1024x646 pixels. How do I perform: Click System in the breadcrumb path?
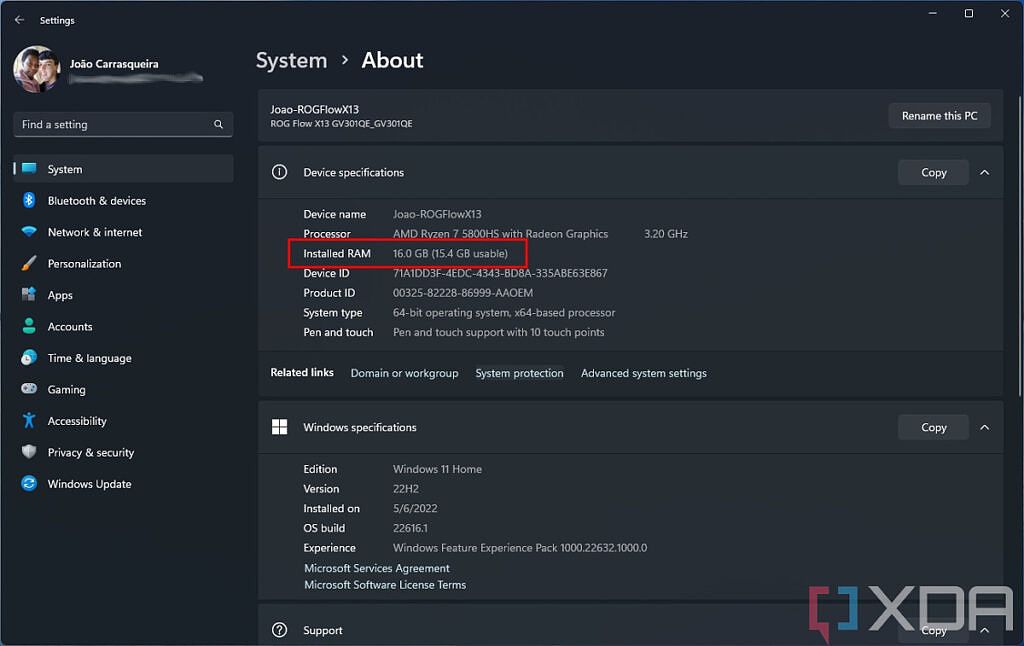pyautogui.click(x=291, y=60)
